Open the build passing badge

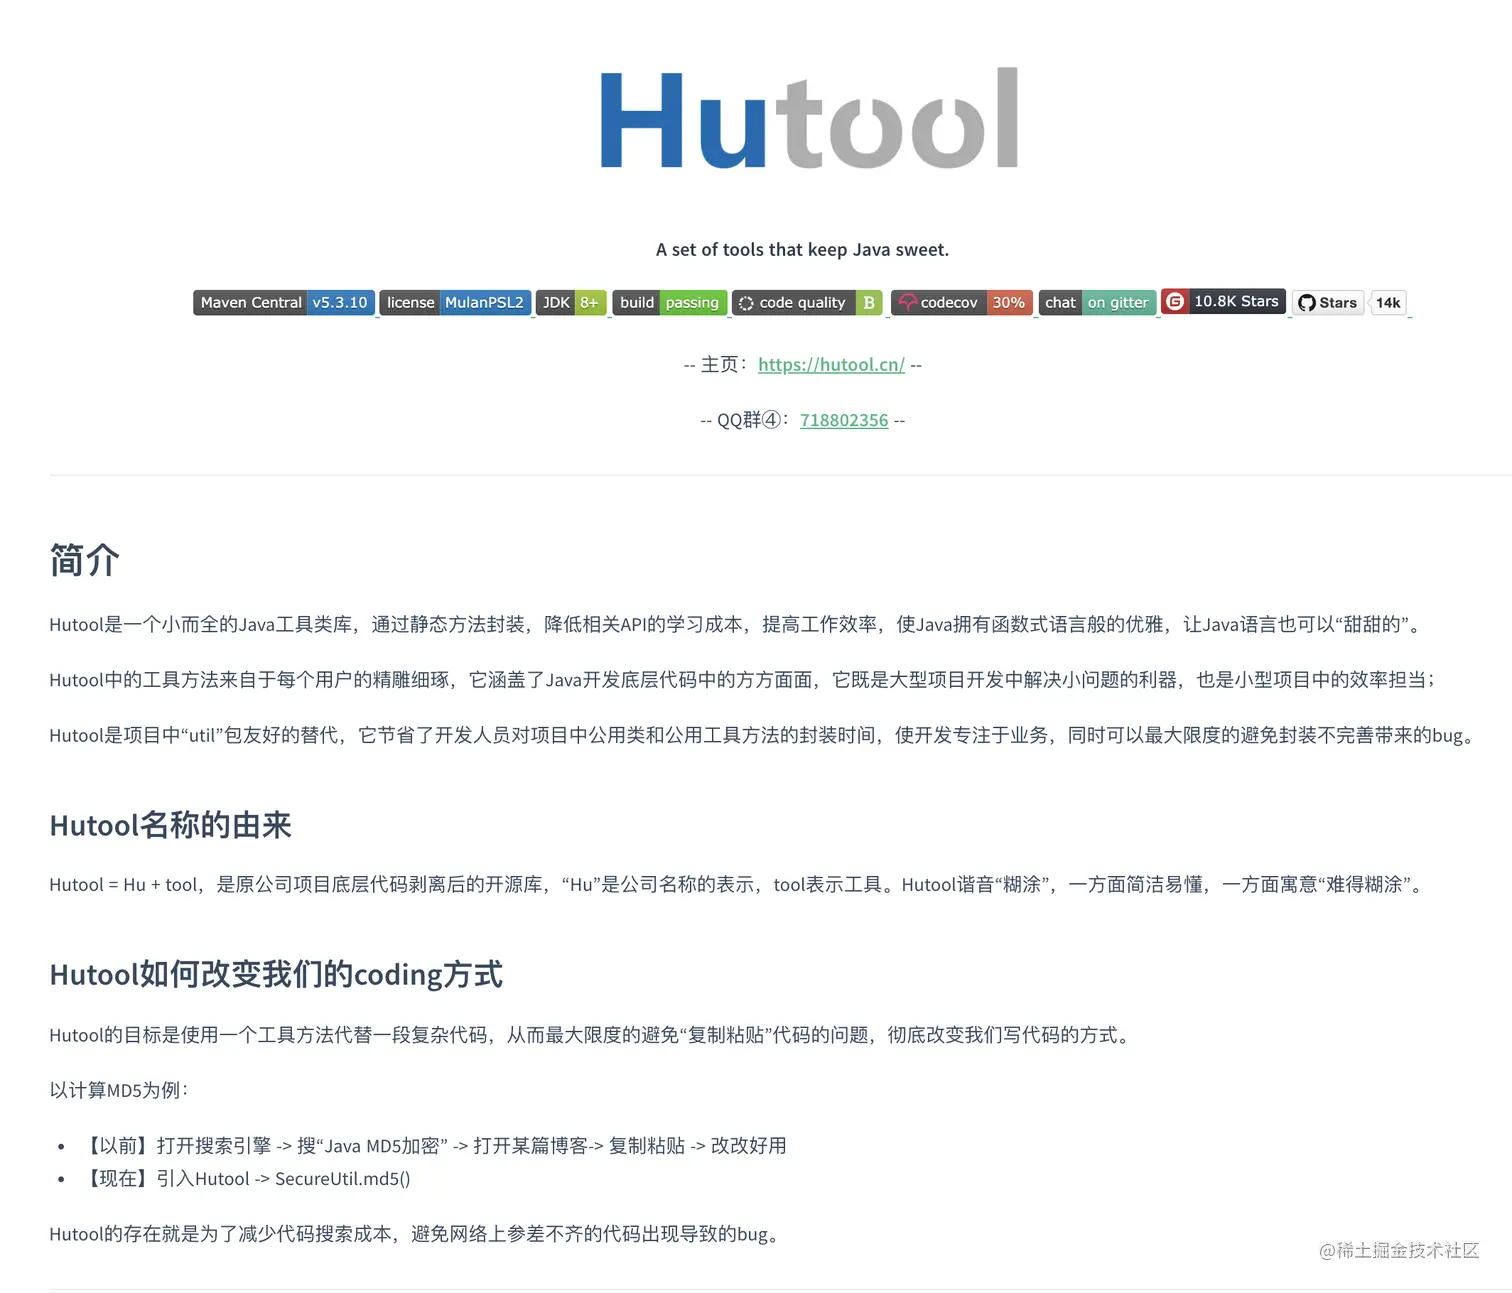[669, 302]
